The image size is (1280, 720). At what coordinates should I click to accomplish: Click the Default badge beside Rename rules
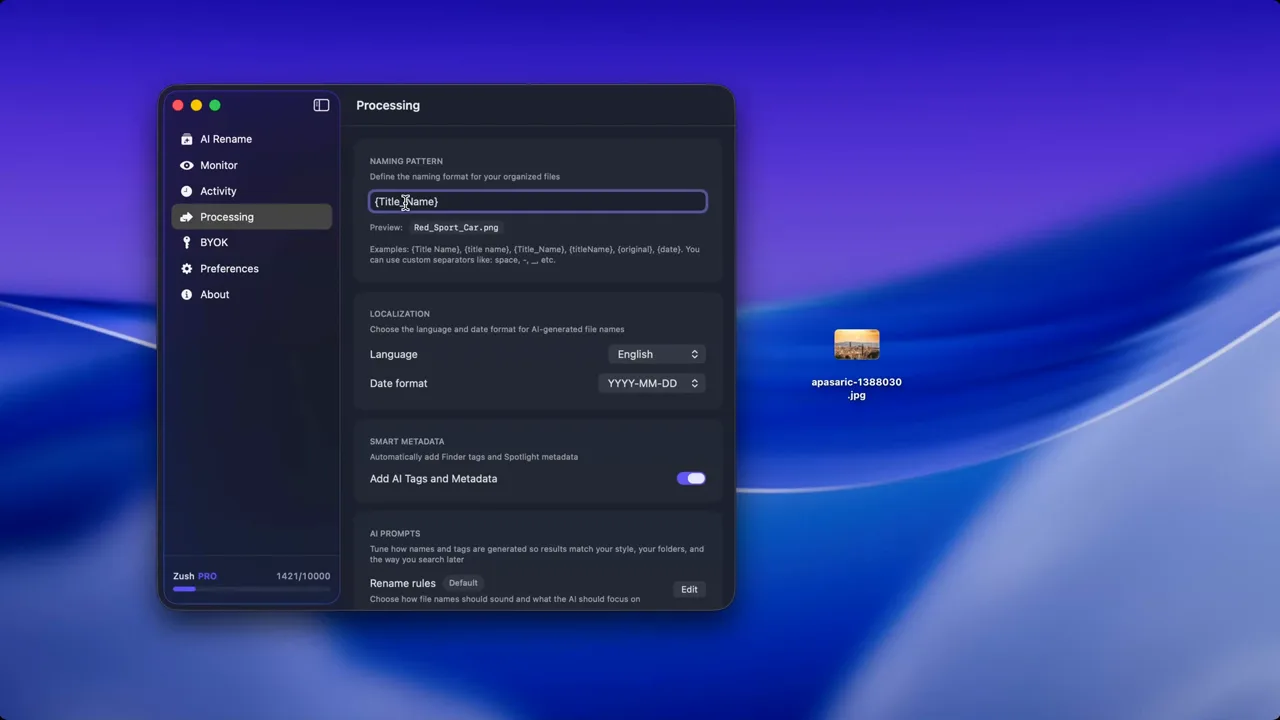click(x=463, y=583)
